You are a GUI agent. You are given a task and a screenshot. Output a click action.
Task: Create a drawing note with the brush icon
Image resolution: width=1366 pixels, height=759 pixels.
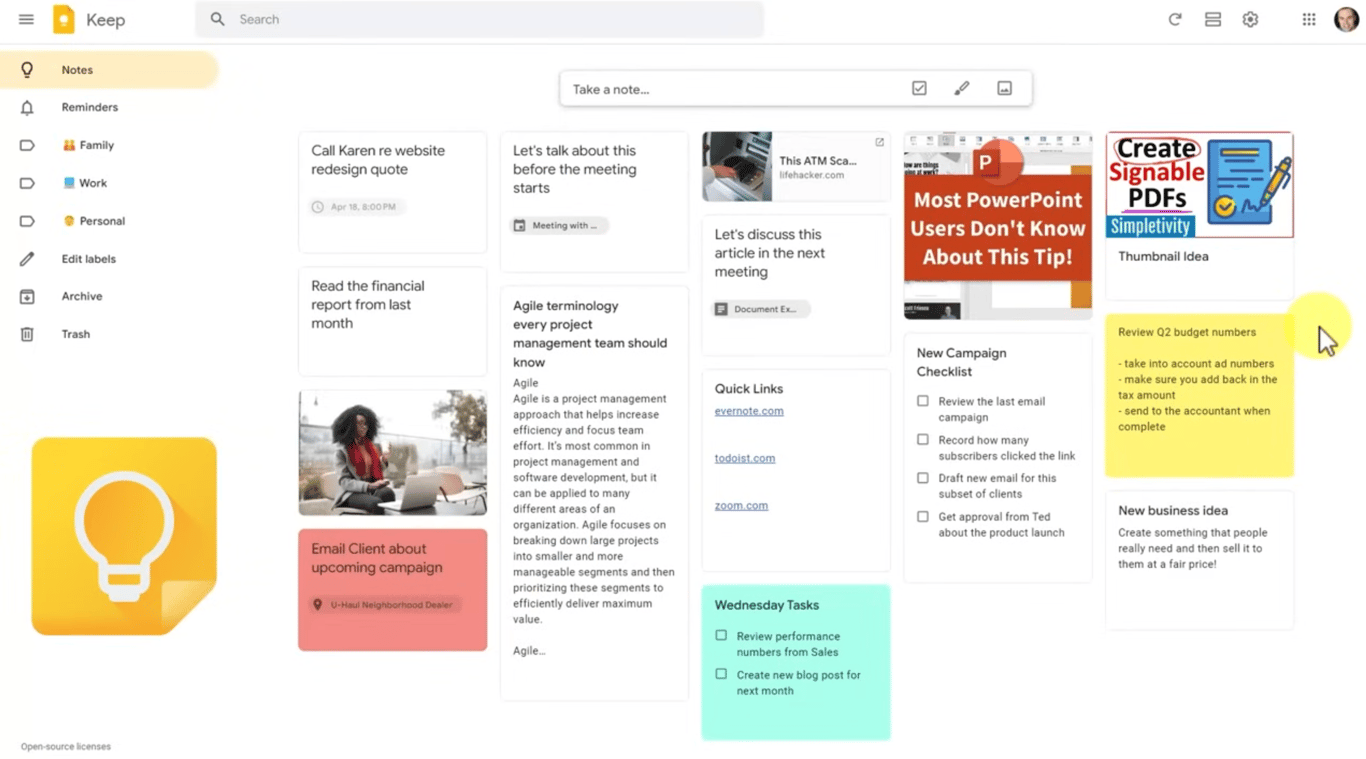[961, 88]
